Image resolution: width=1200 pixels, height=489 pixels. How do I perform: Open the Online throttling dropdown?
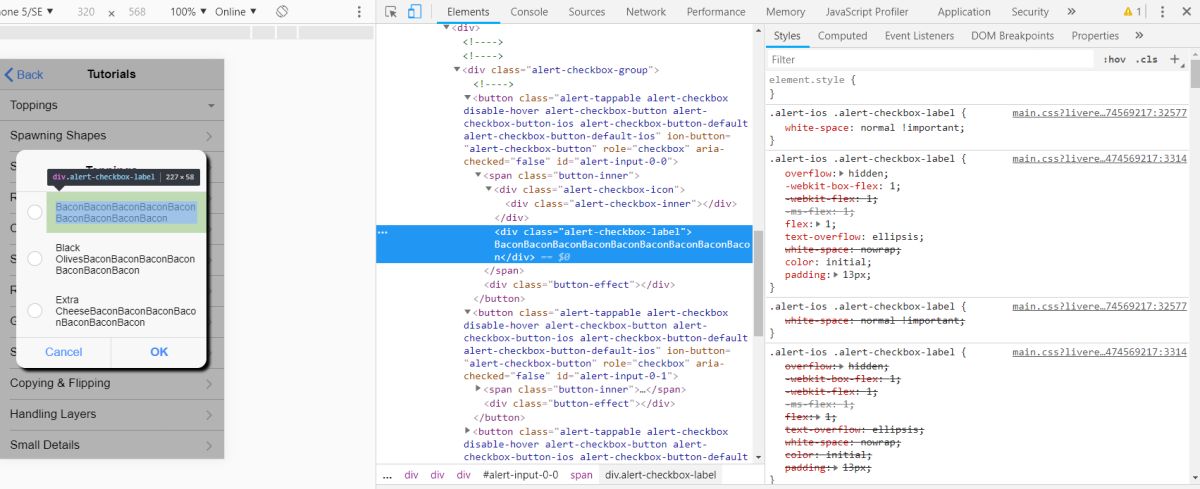236,12
